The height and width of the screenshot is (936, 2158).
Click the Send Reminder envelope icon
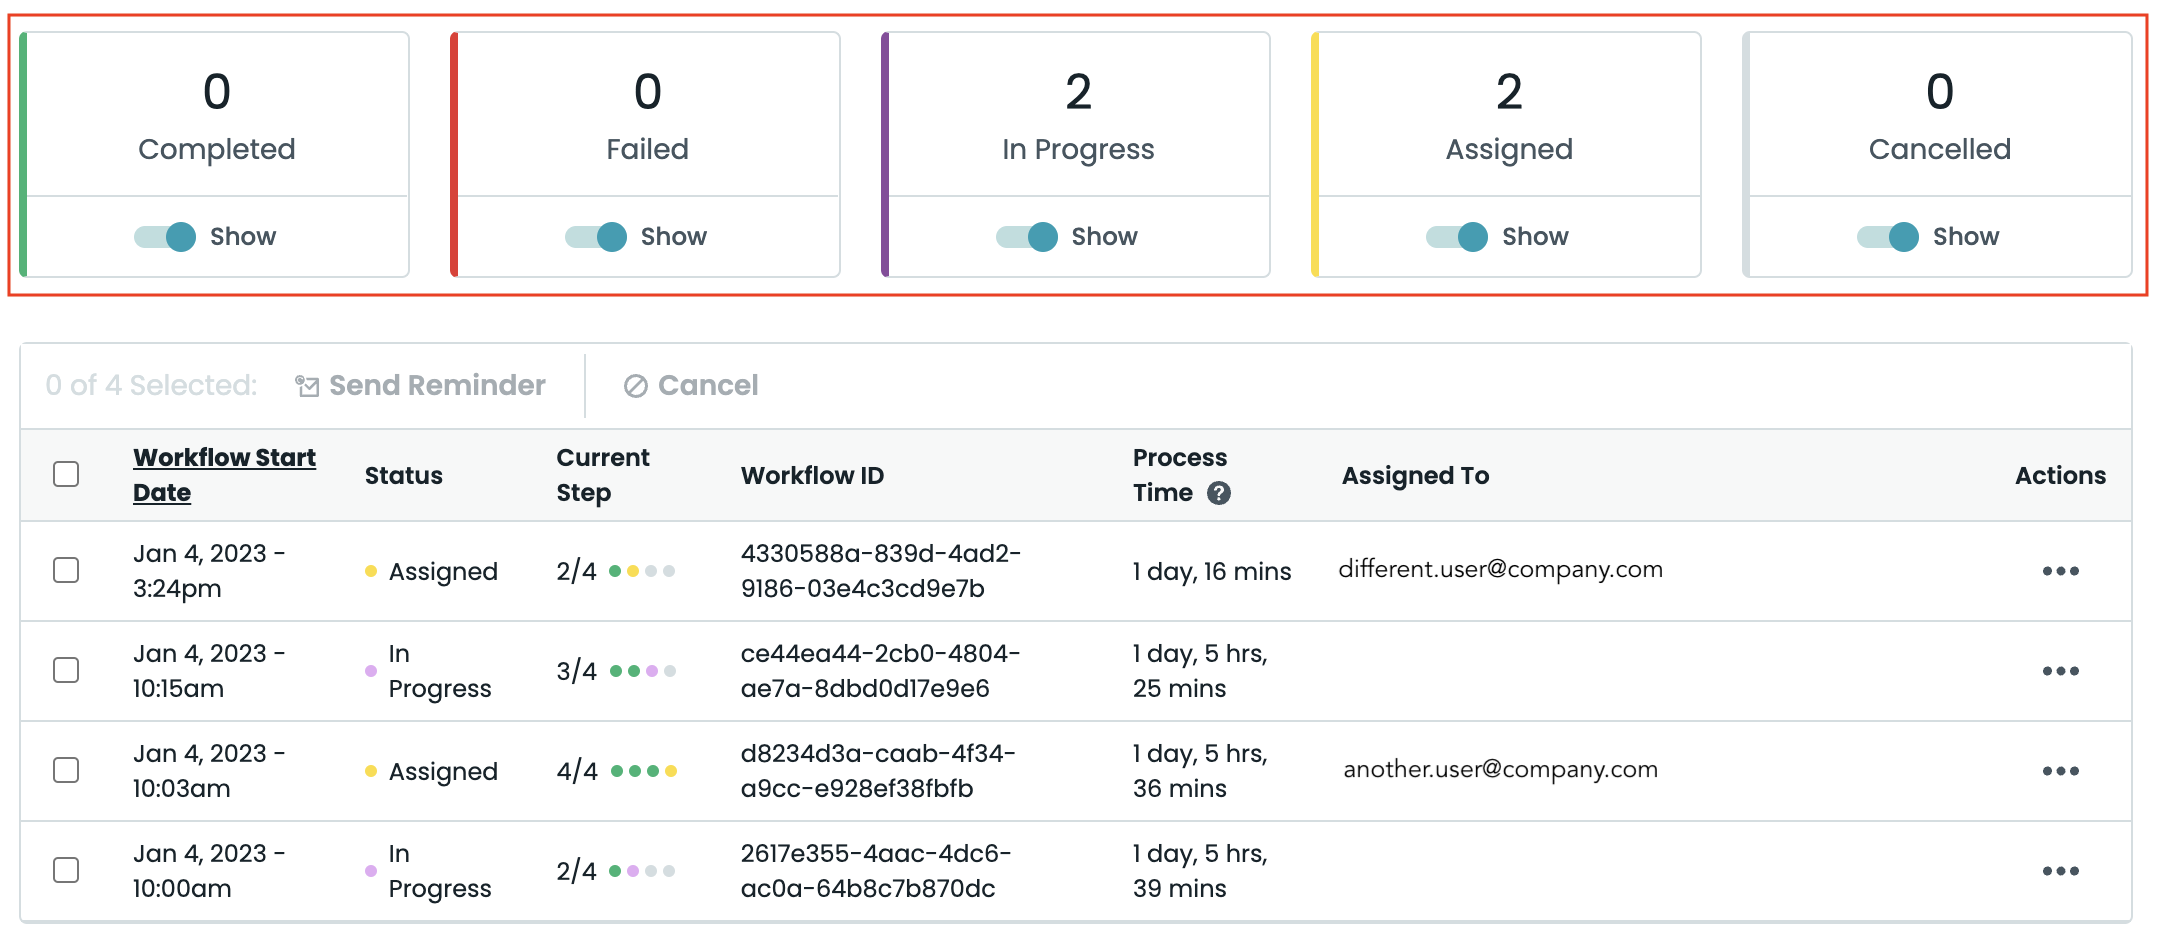pyautogui.click(x=306, y=385)
